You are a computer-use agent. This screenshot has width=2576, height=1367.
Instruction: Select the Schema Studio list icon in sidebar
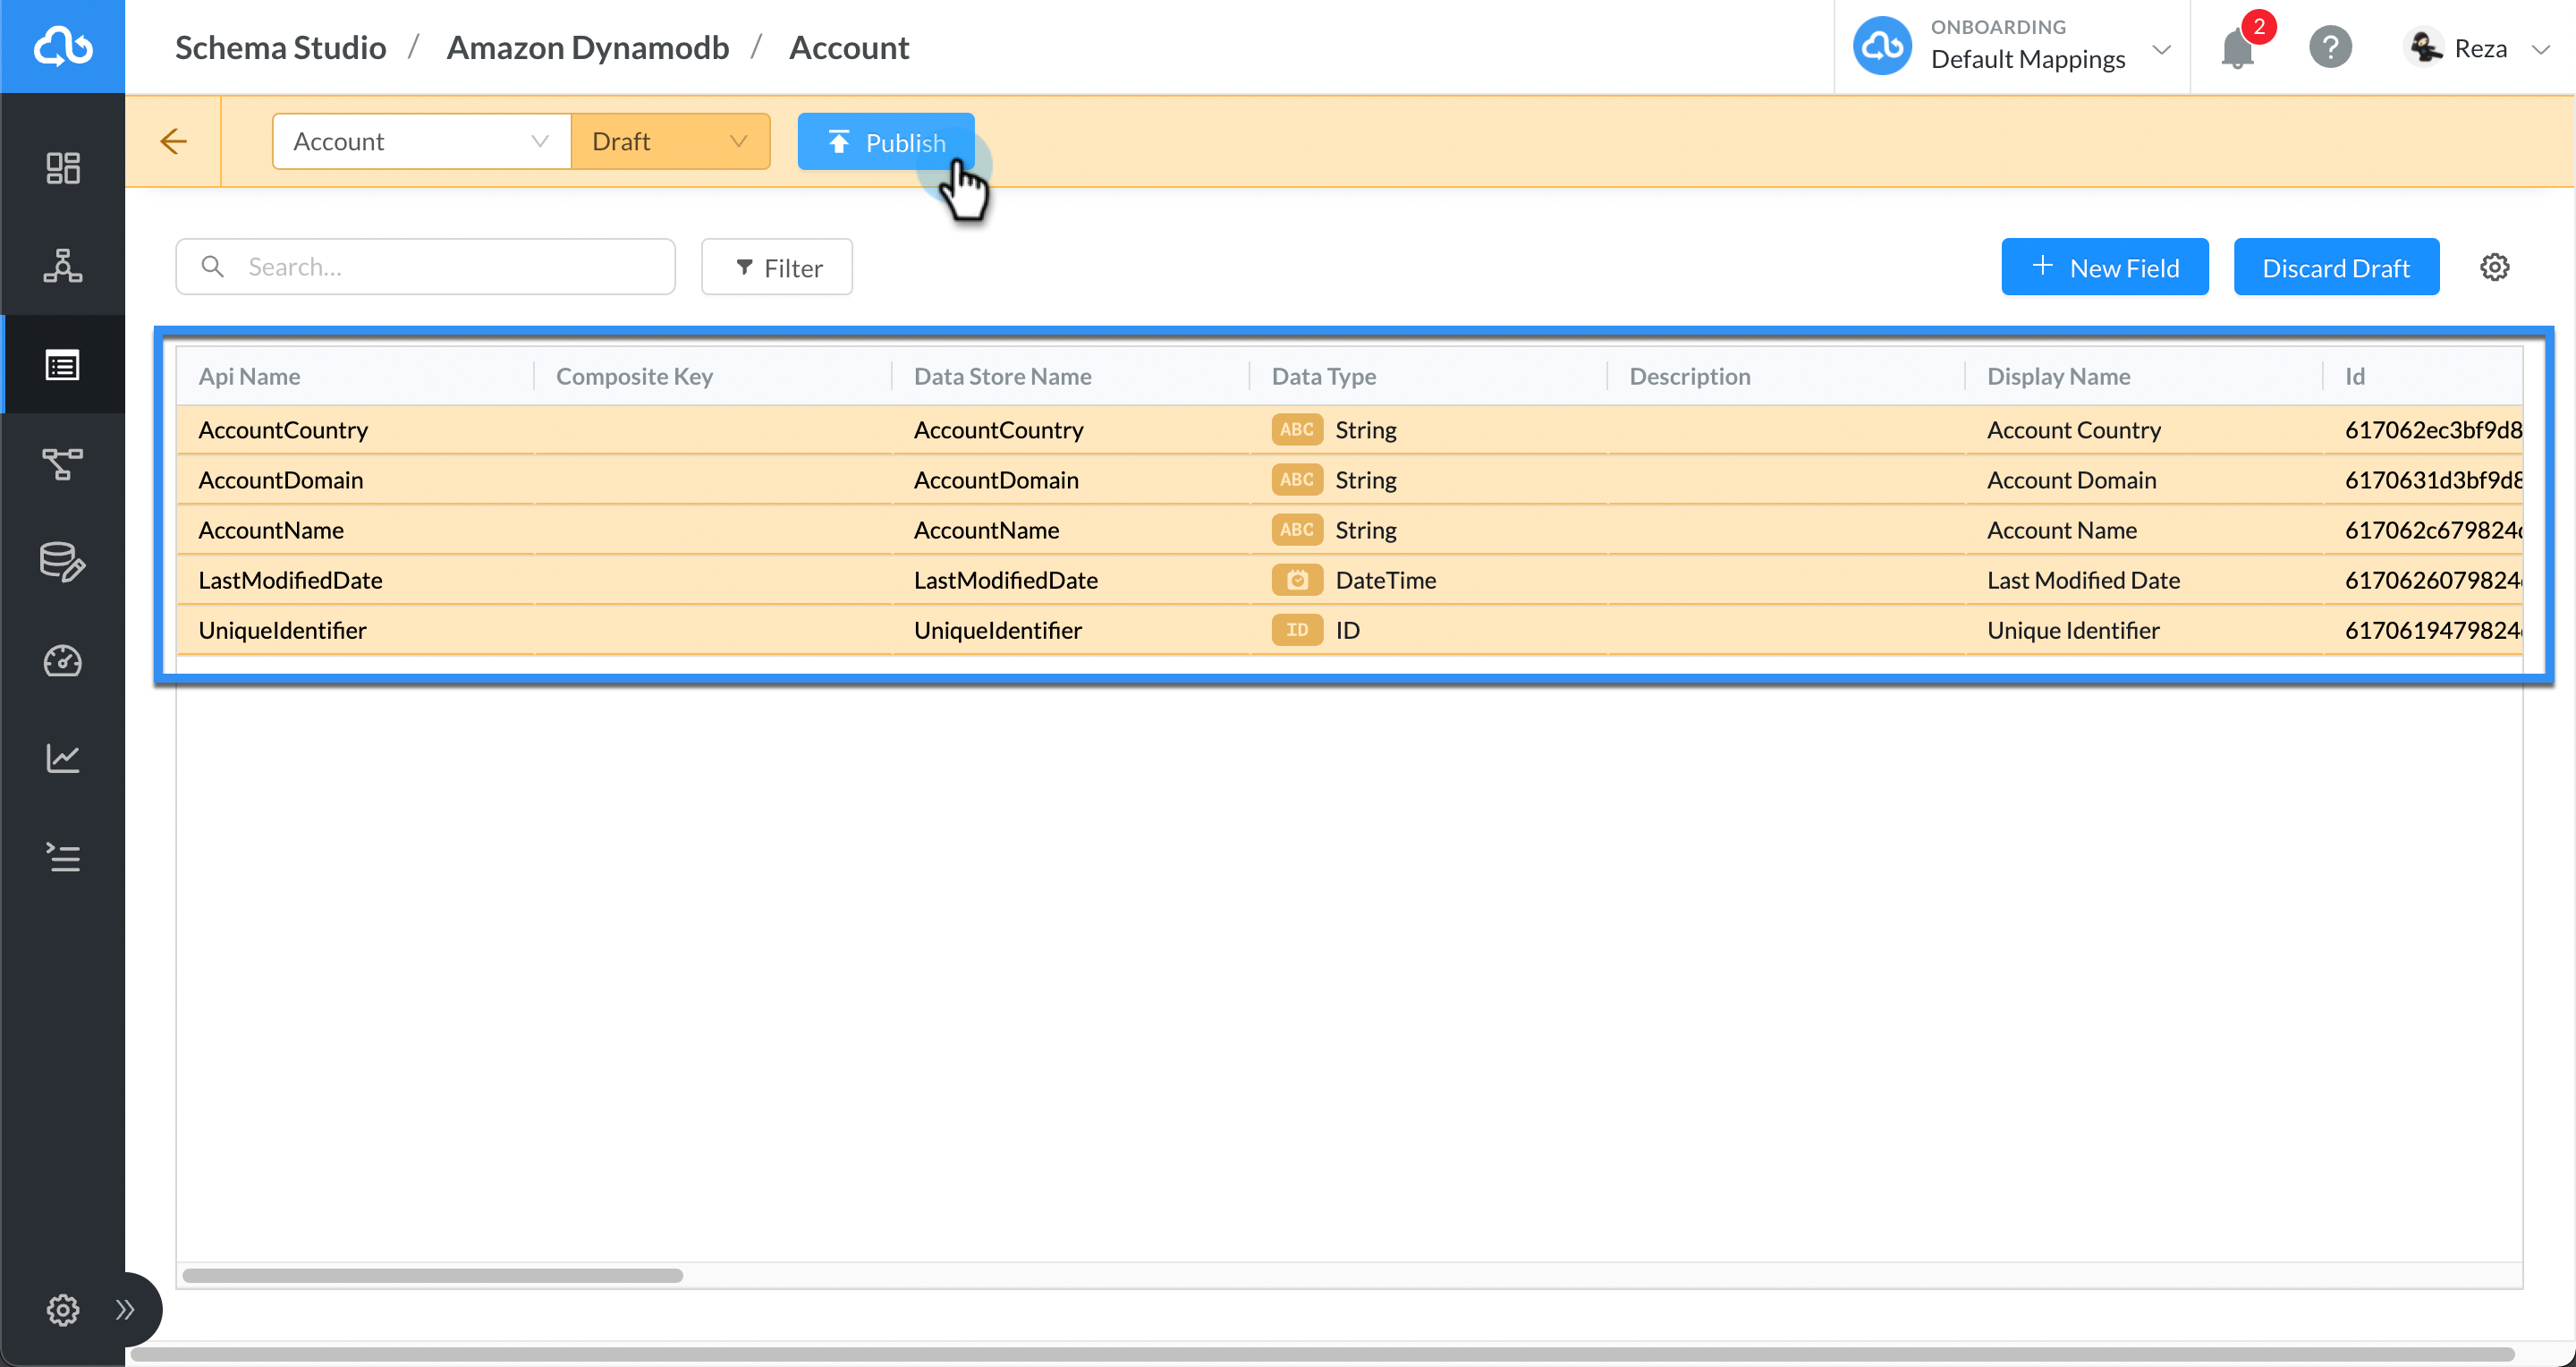[x=62, y=365]
